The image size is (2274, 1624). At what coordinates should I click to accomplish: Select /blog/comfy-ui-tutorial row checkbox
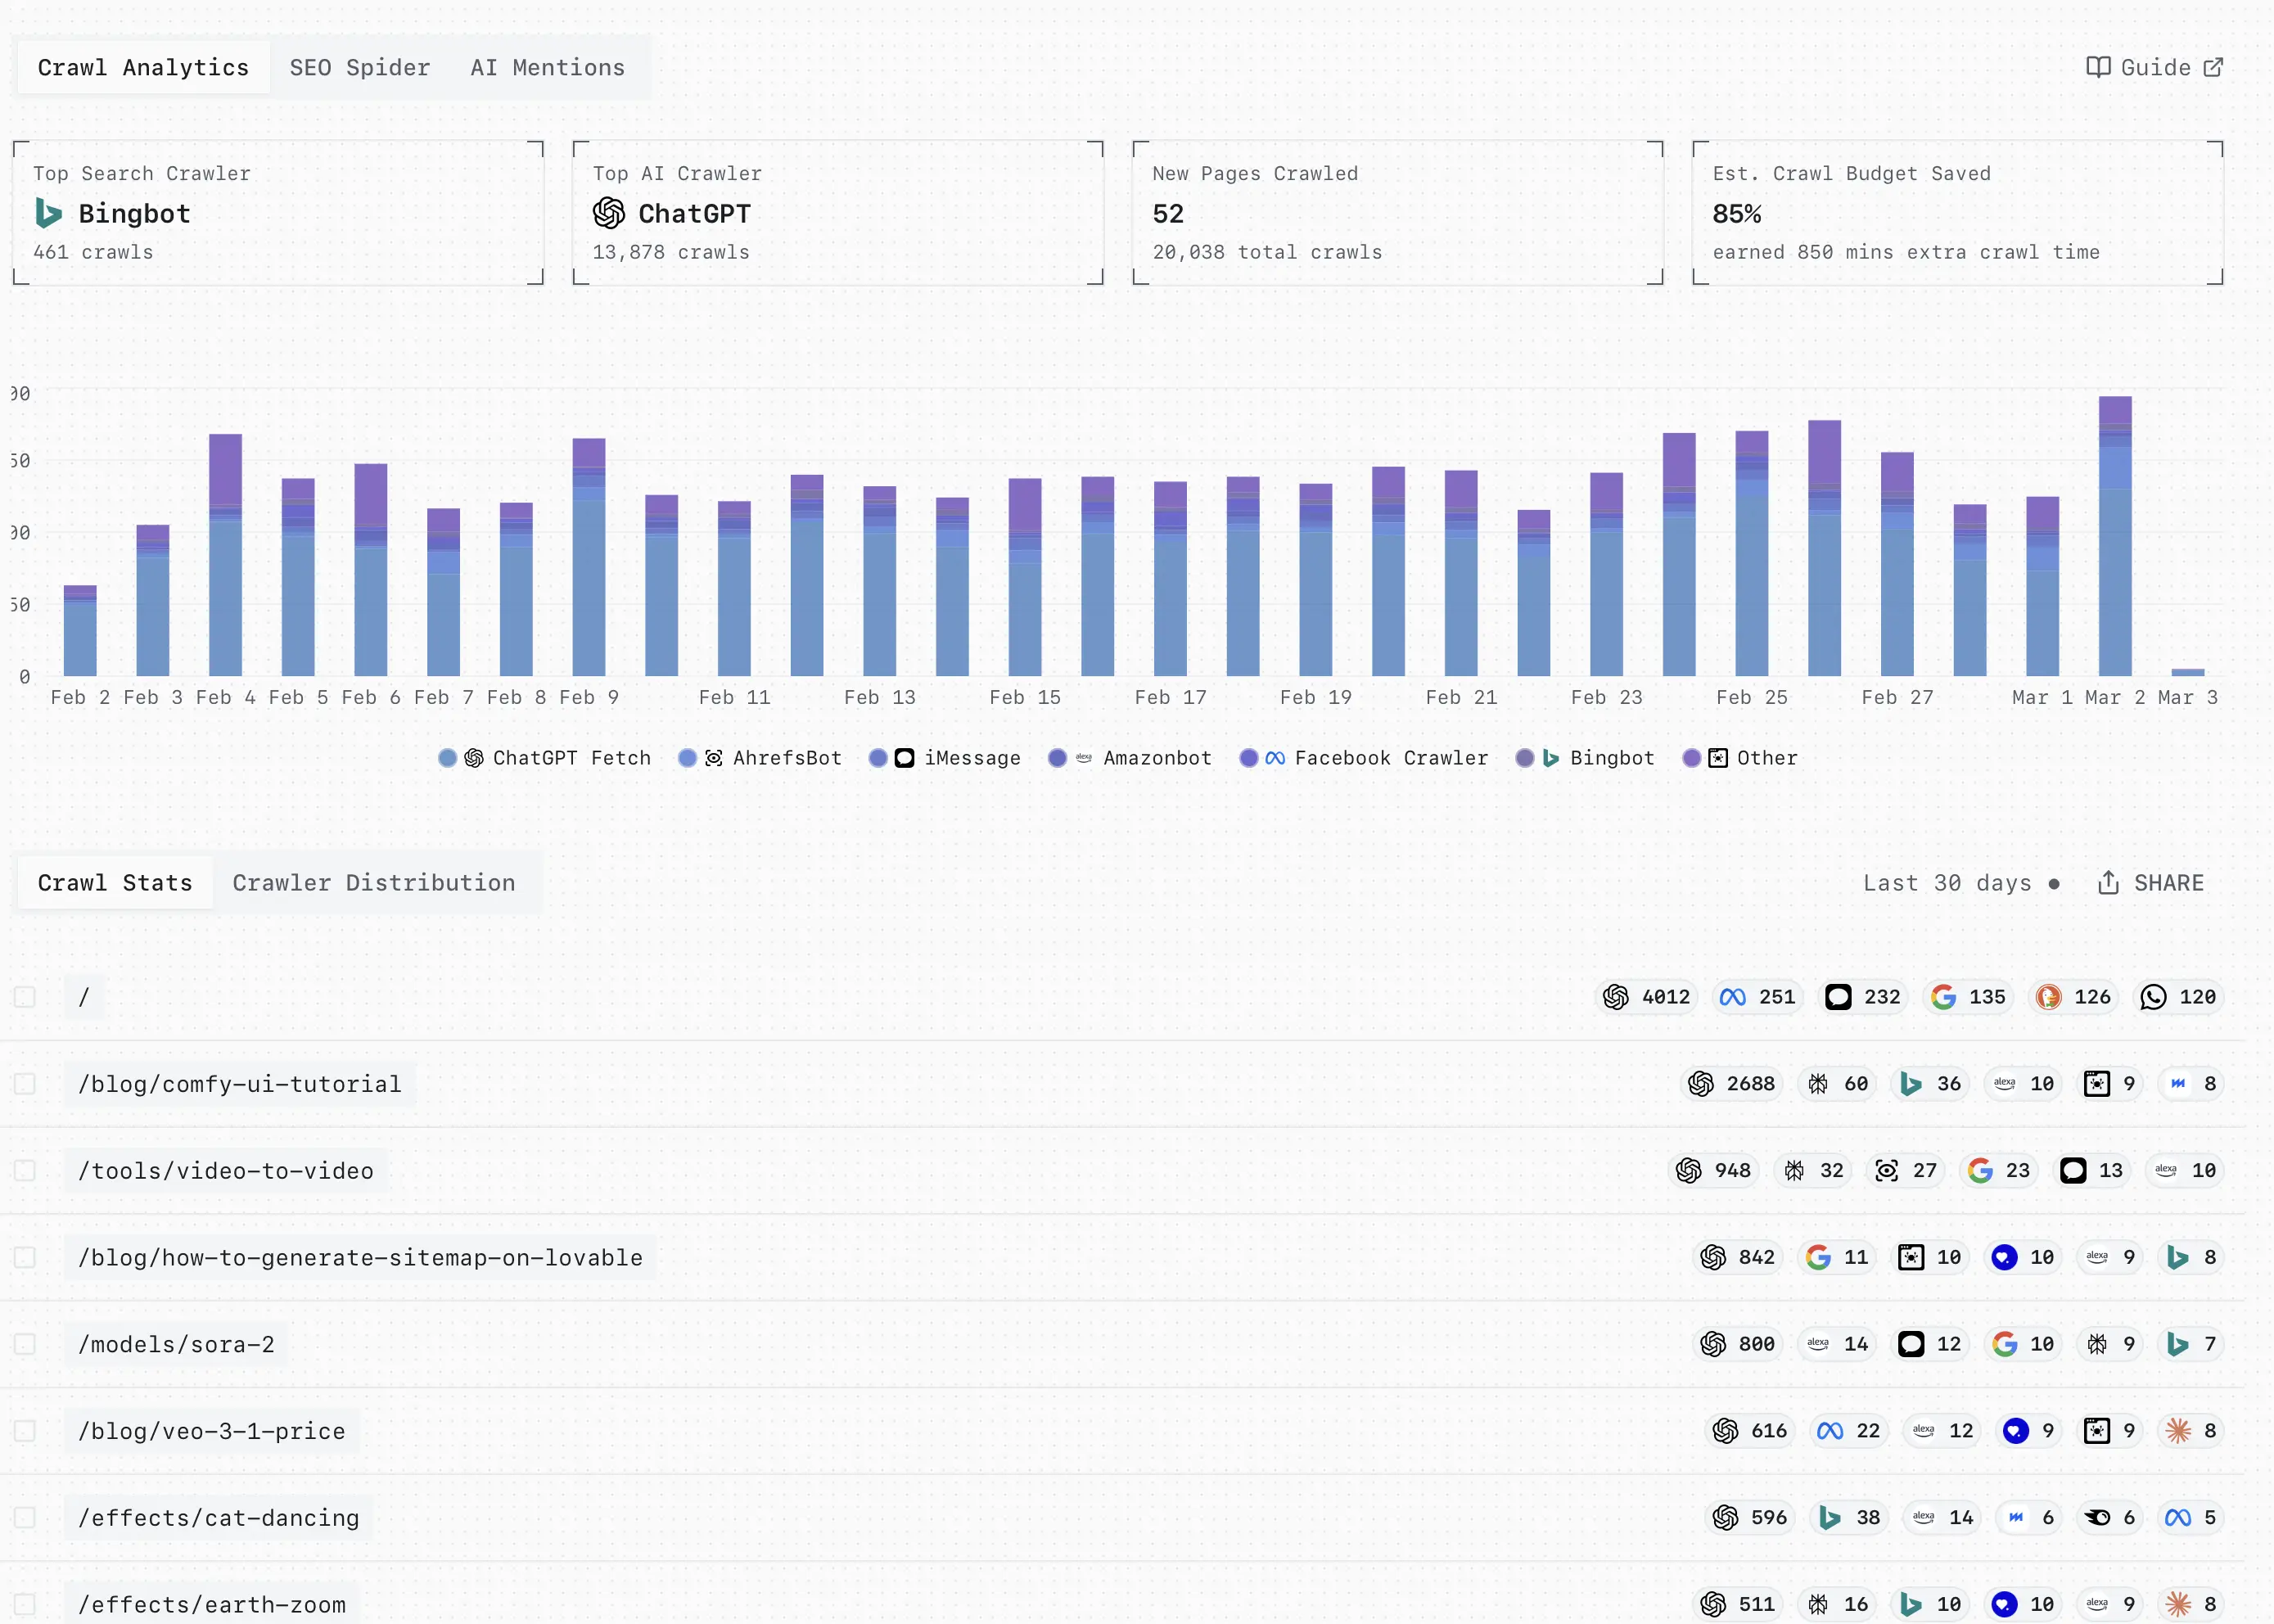coord(25,1084)
